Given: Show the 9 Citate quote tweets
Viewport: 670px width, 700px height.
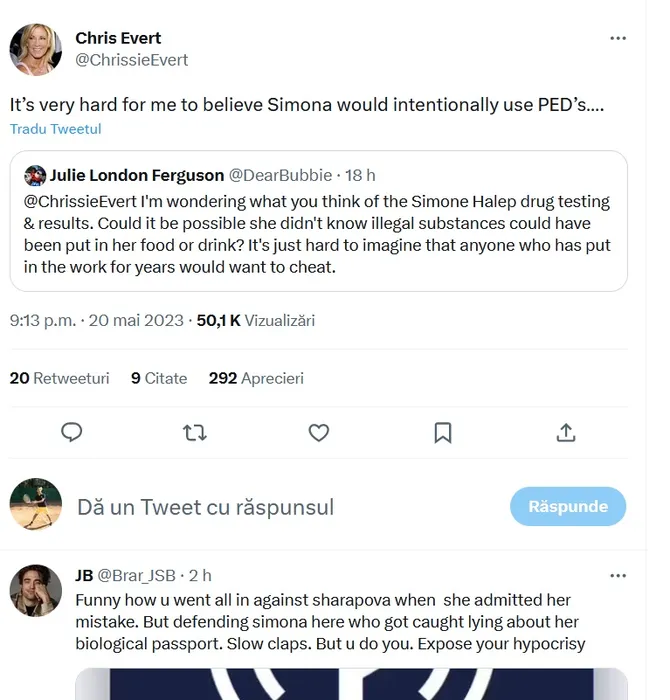Looking at the screenshot, I should (x=159, y=378).
